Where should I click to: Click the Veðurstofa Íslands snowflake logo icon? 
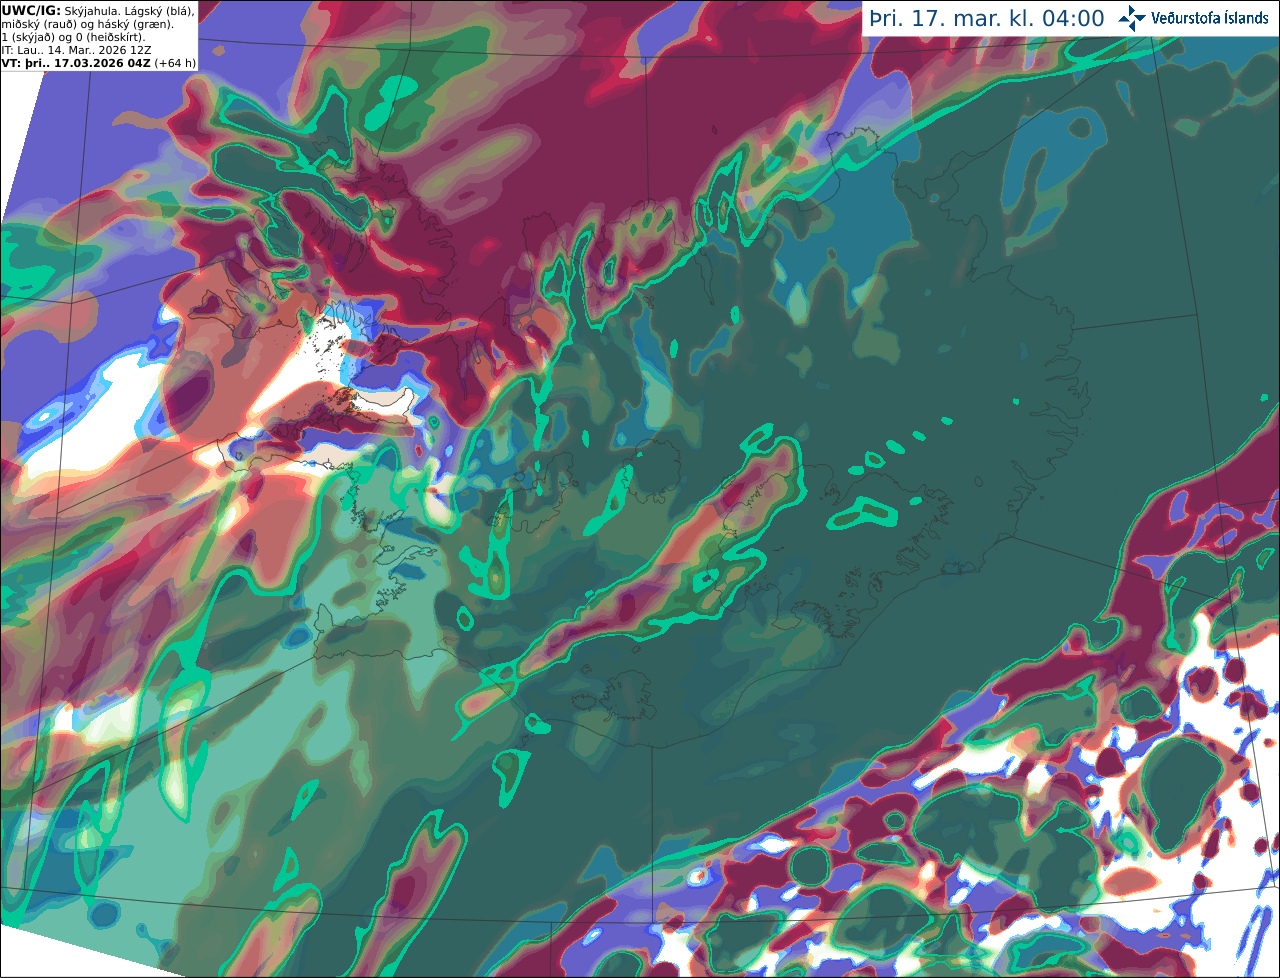[1132, 18]
